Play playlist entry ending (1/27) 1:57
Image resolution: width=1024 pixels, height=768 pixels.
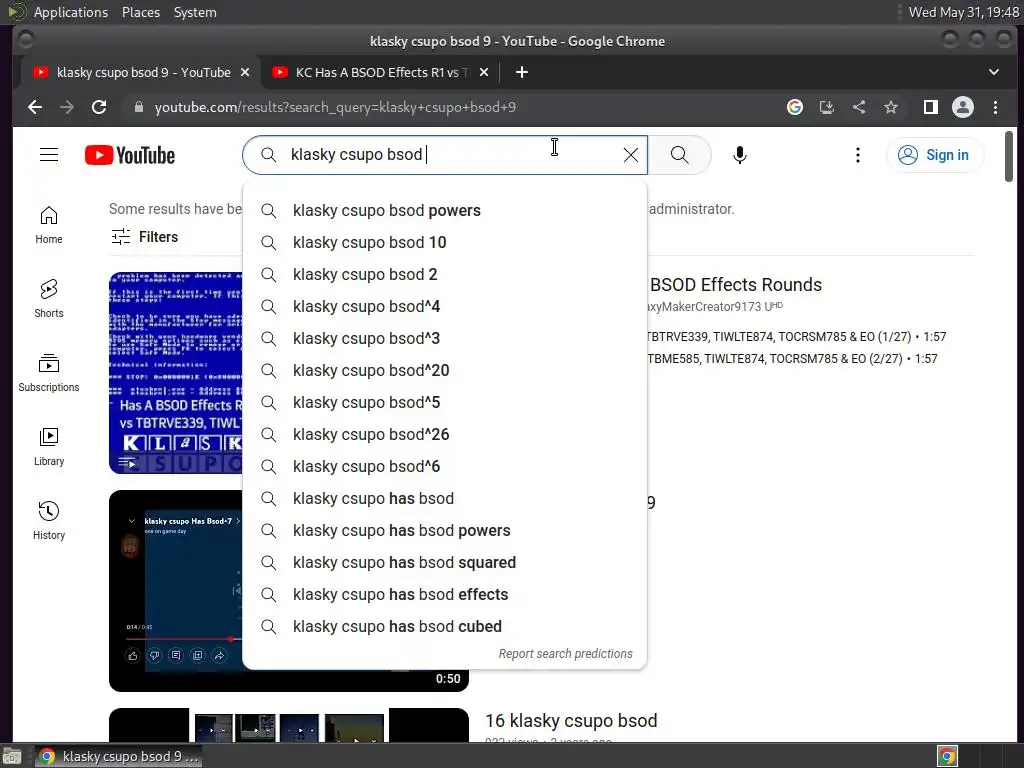[797, 337]
